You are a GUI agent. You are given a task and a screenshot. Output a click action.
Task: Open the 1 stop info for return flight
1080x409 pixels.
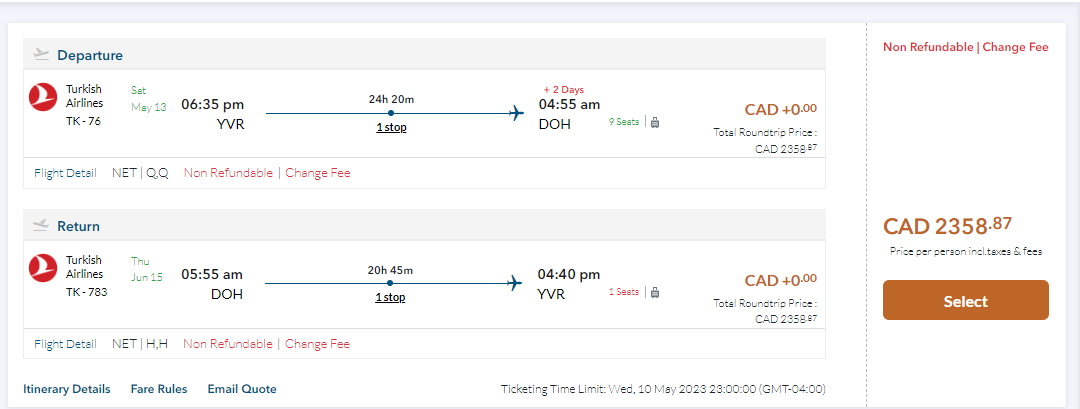pos(391,297)
